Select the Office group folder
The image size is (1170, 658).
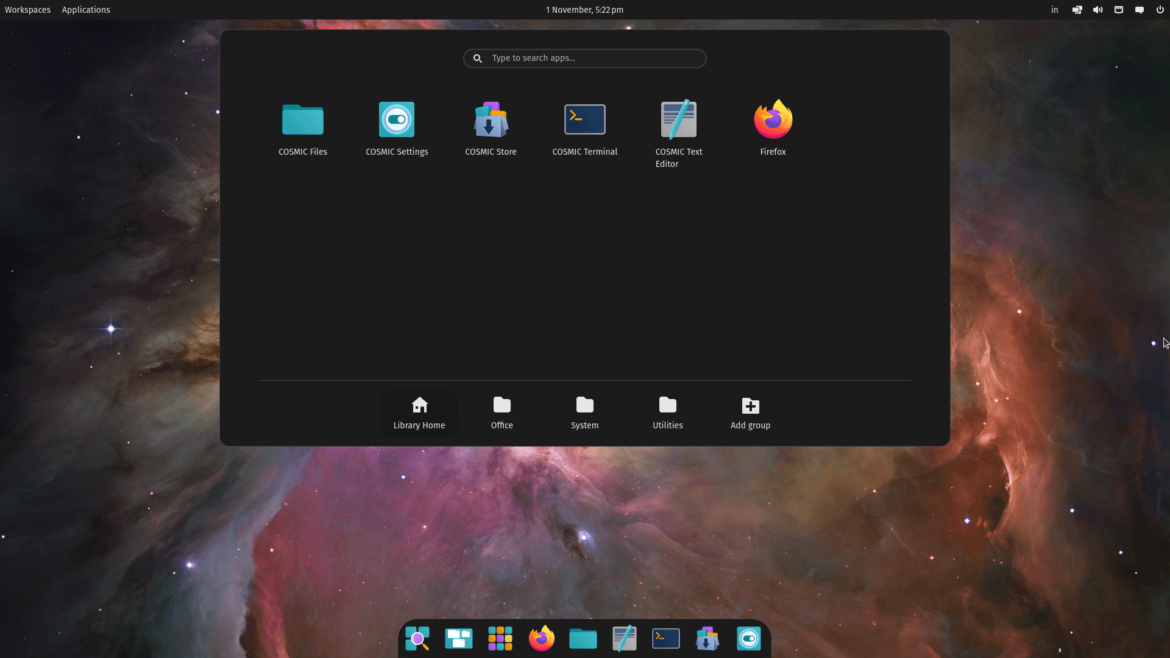tap(501, 412)
